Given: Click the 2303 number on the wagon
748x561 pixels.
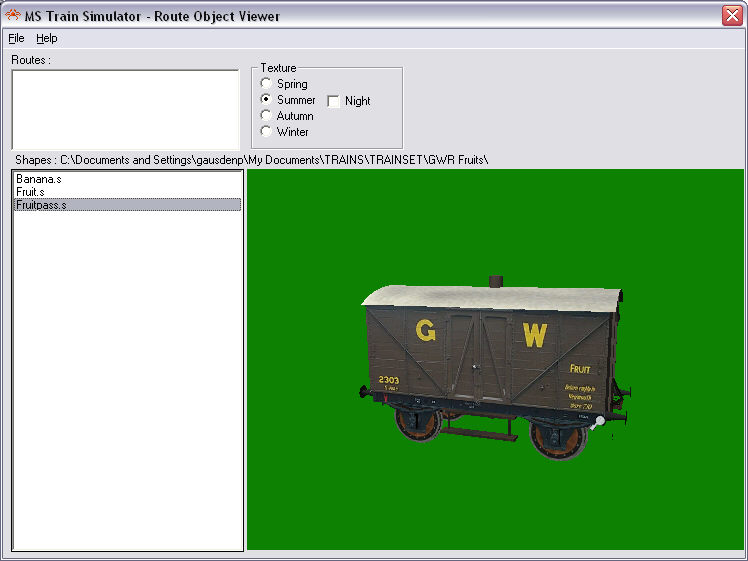Looking at the screenshot, I should coord(389,380).
